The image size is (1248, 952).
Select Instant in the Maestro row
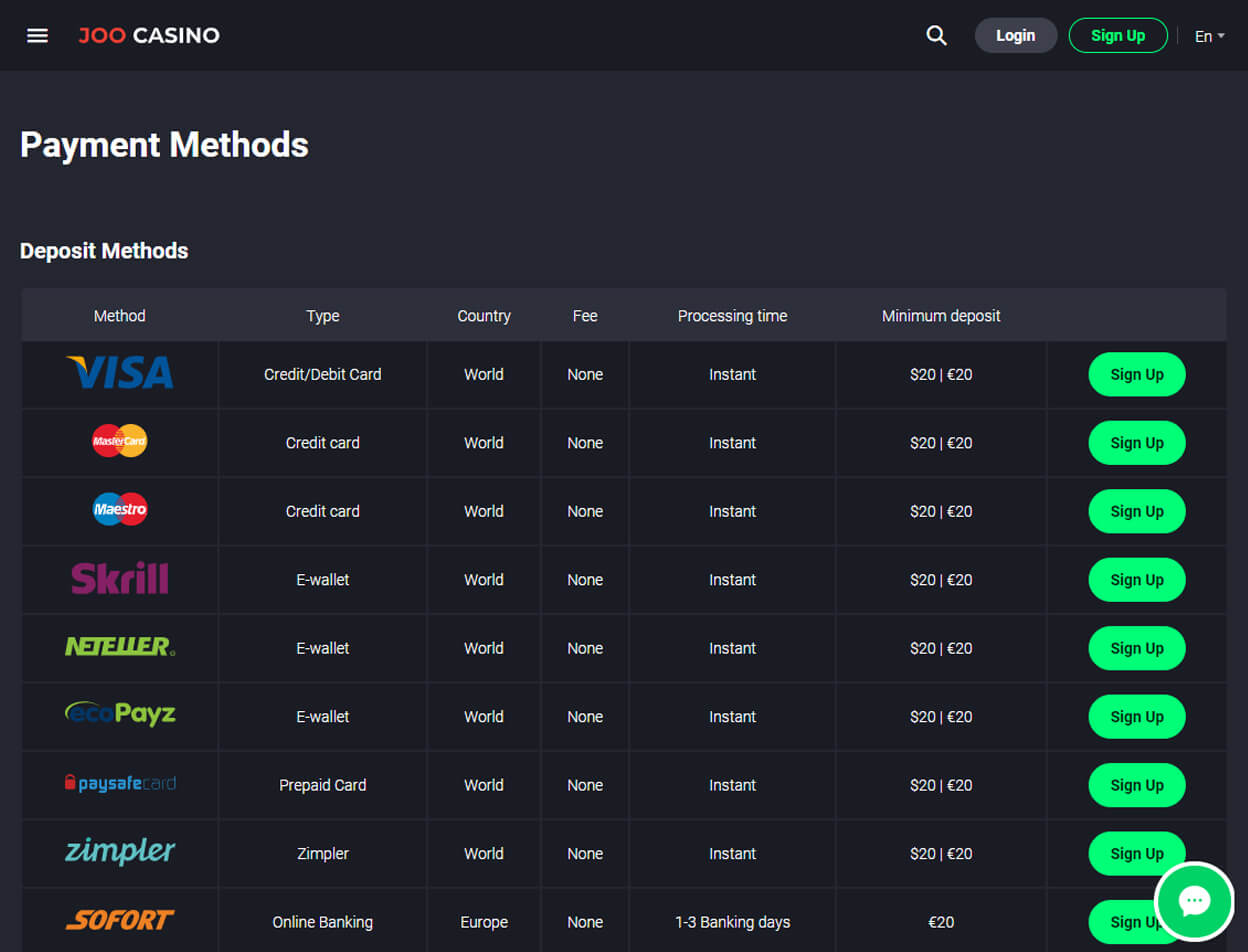pyautogui.click(x=733, y=511)
